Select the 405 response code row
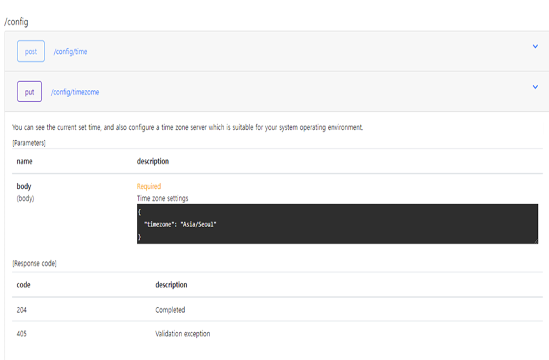 click(x=277, y=333)
